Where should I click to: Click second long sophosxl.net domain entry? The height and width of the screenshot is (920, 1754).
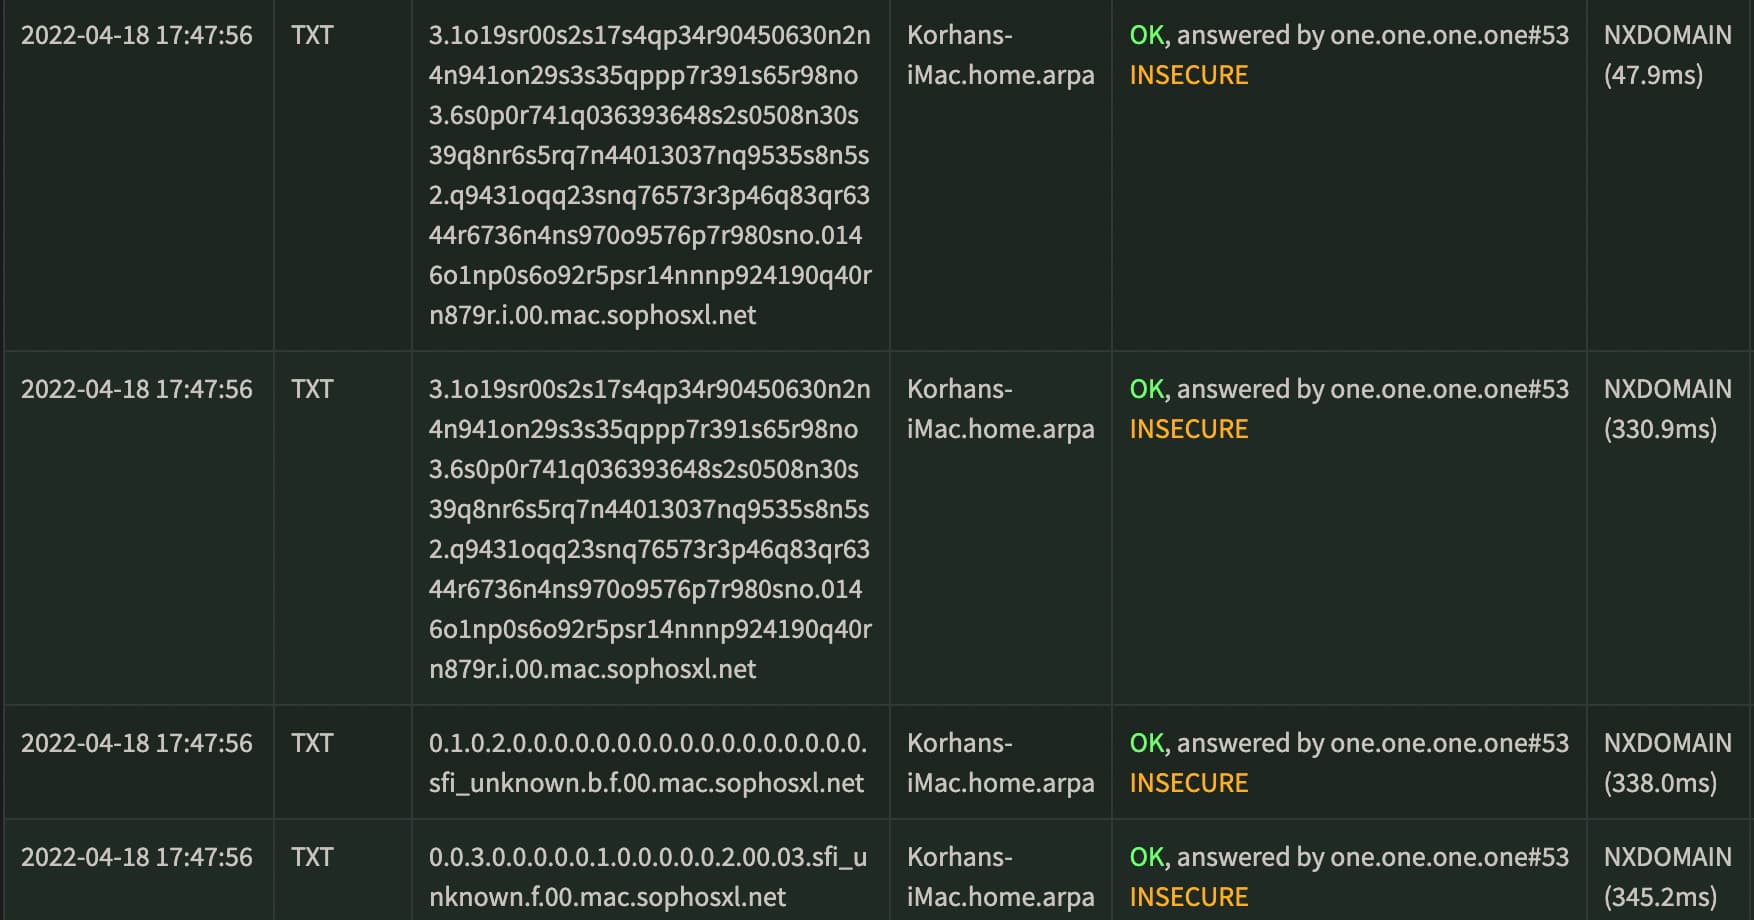pyautogui.click(x=650, y=529)
